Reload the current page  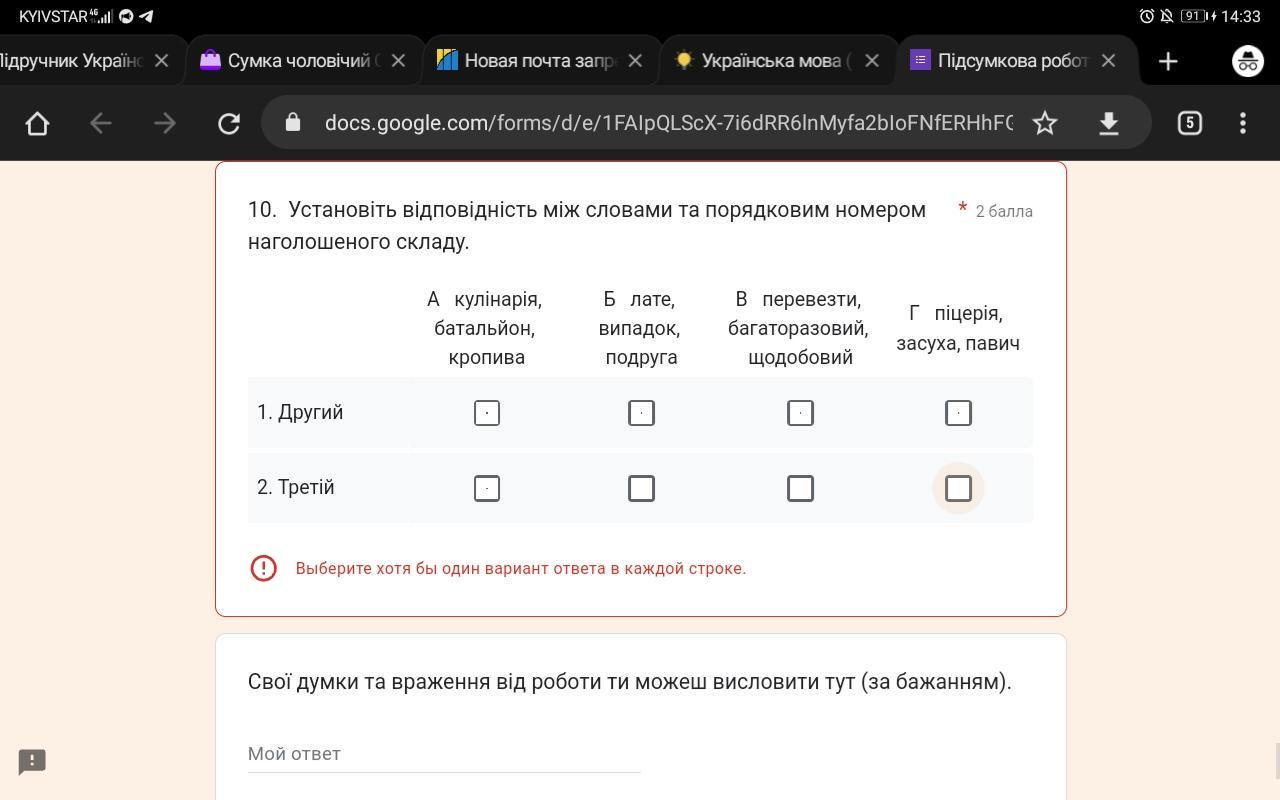tap(229, 123)
